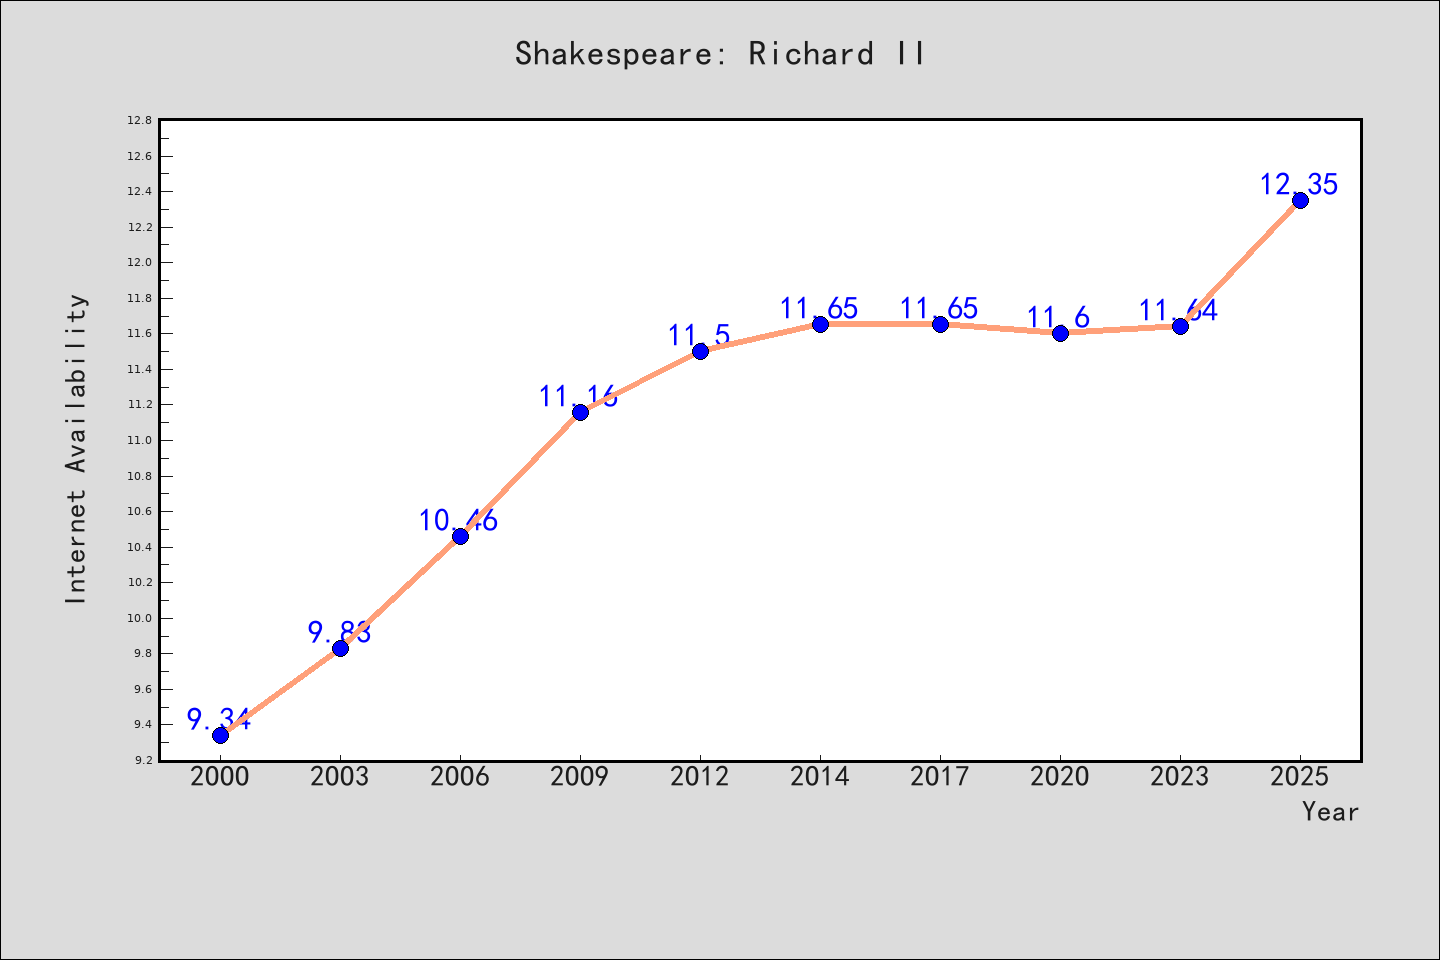Click the 12.0 y-axis tick label
Viewport: 1440px width, 960px height.
(x=139, y=262)
